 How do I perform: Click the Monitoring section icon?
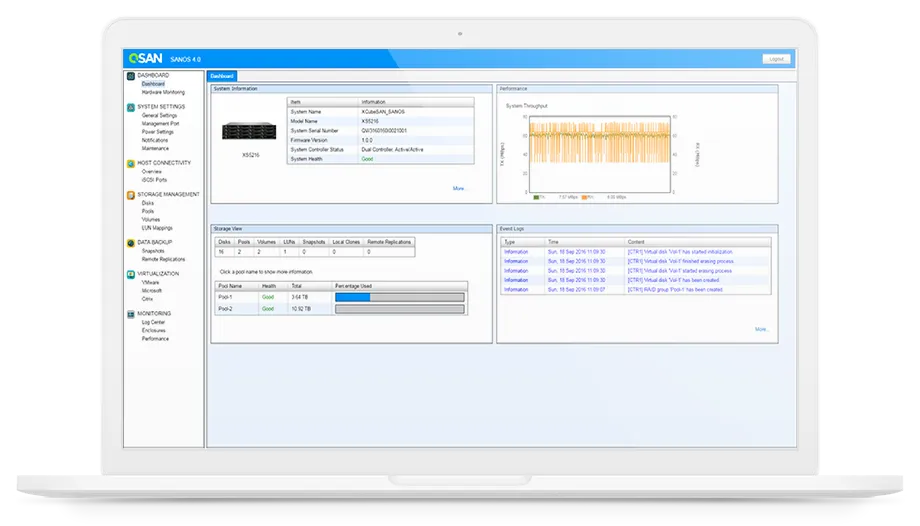point(131,314)
